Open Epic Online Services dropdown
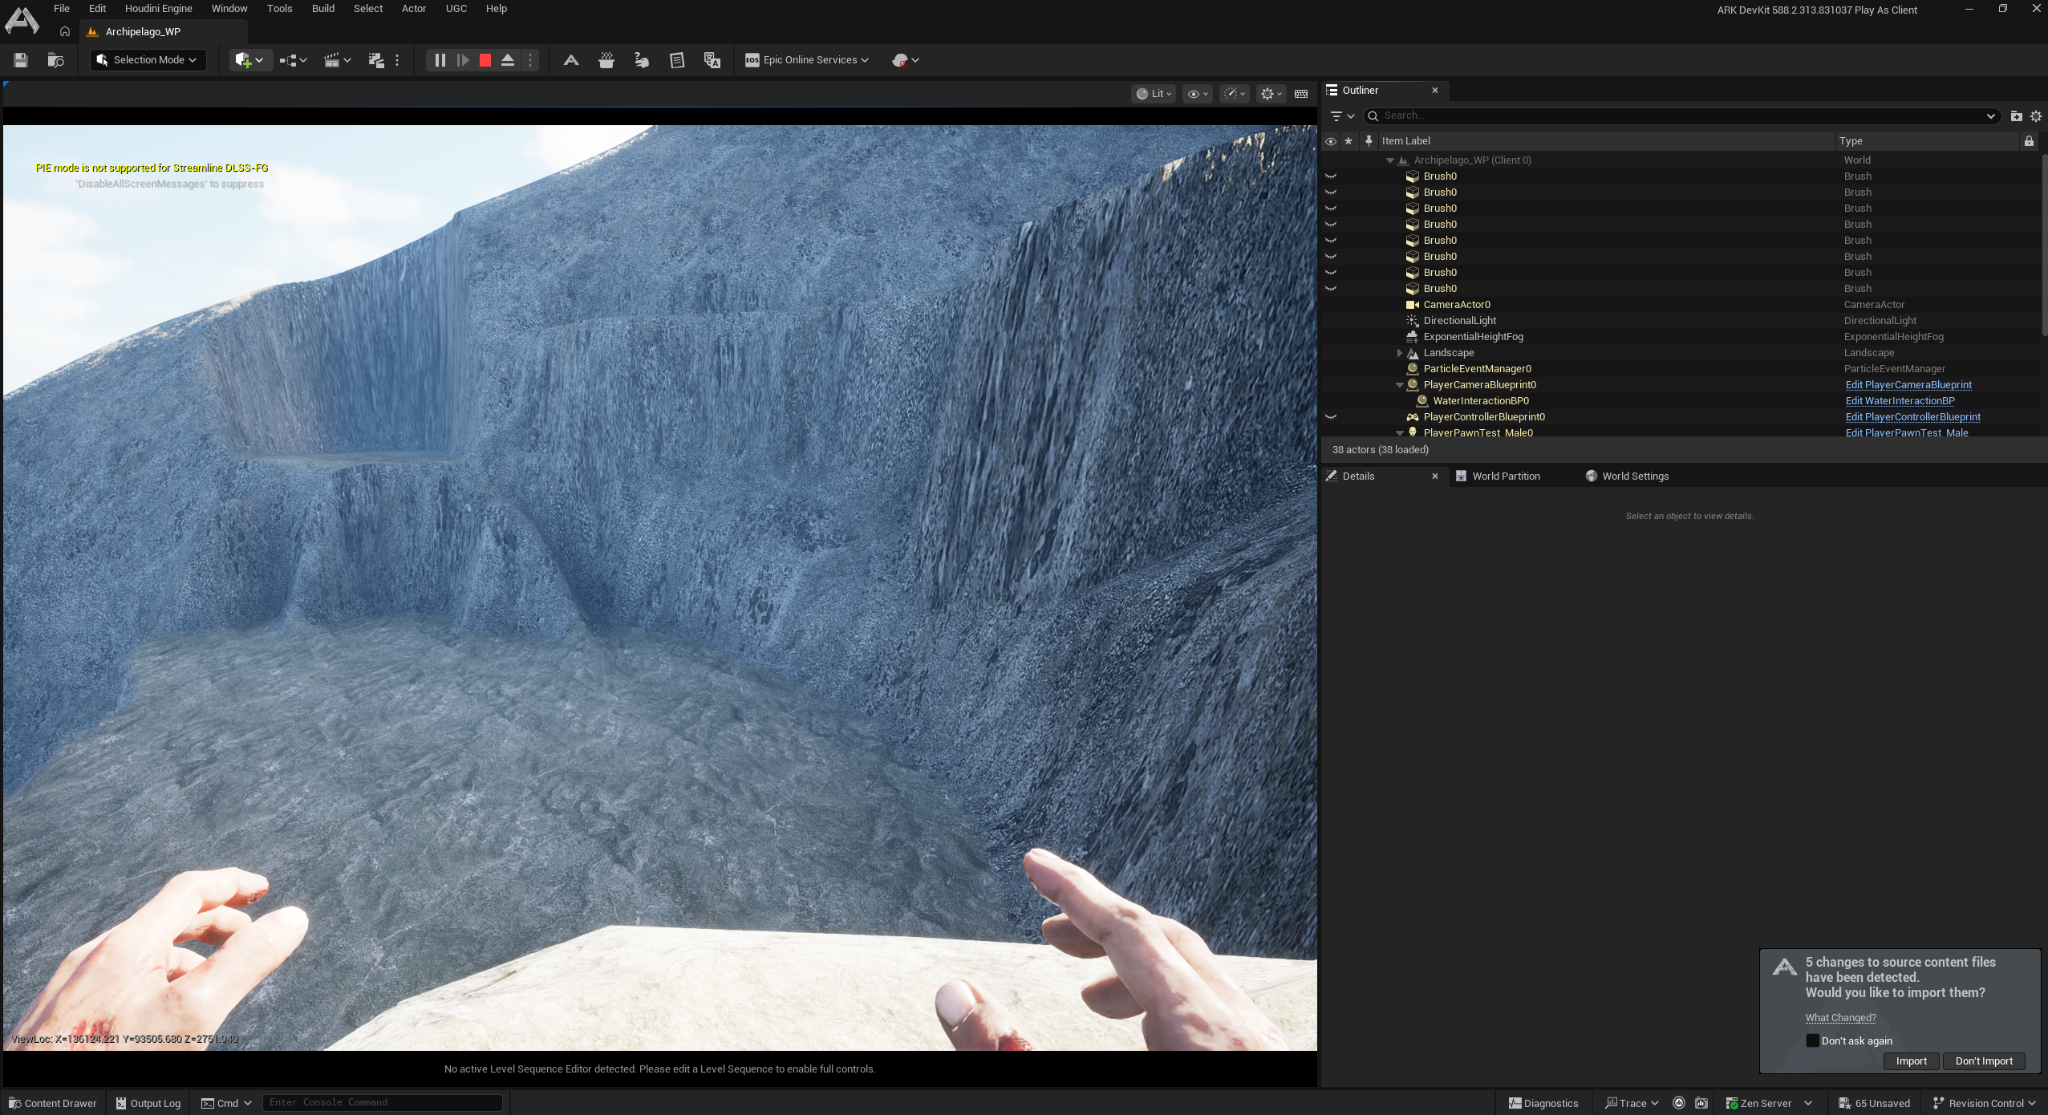 click(807, 60)
